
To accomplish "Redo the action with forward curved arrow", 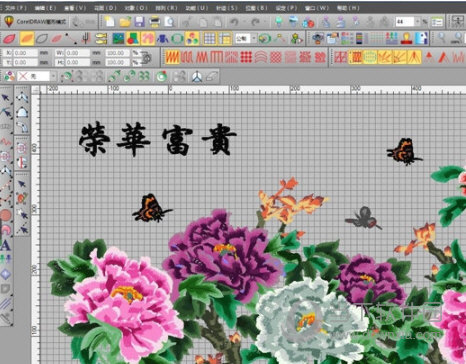I will (255, 22).
